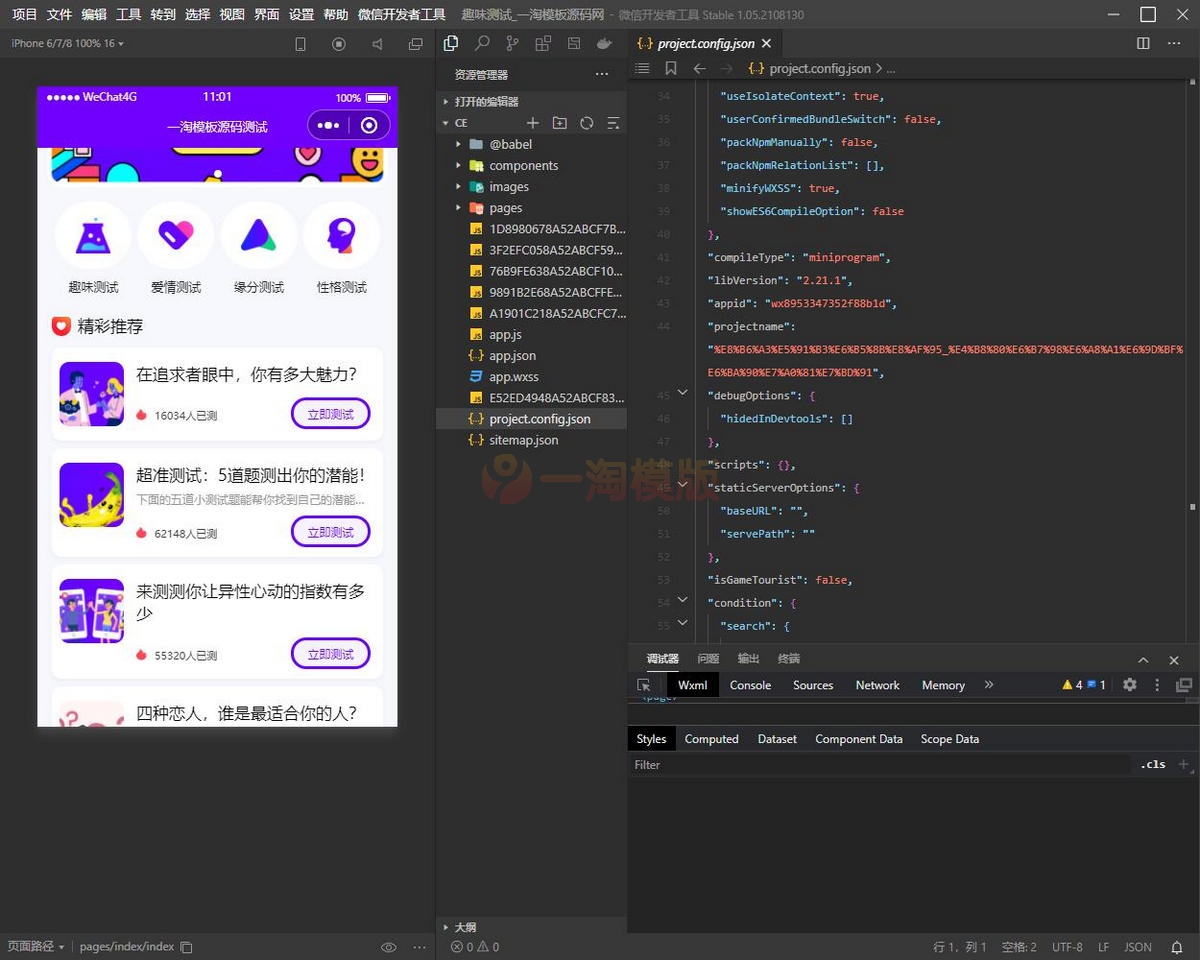Open the Source Control branch icon
The height and width of the screenshot is (960, 1200).
pyautogui.click(x=513, y=43)
